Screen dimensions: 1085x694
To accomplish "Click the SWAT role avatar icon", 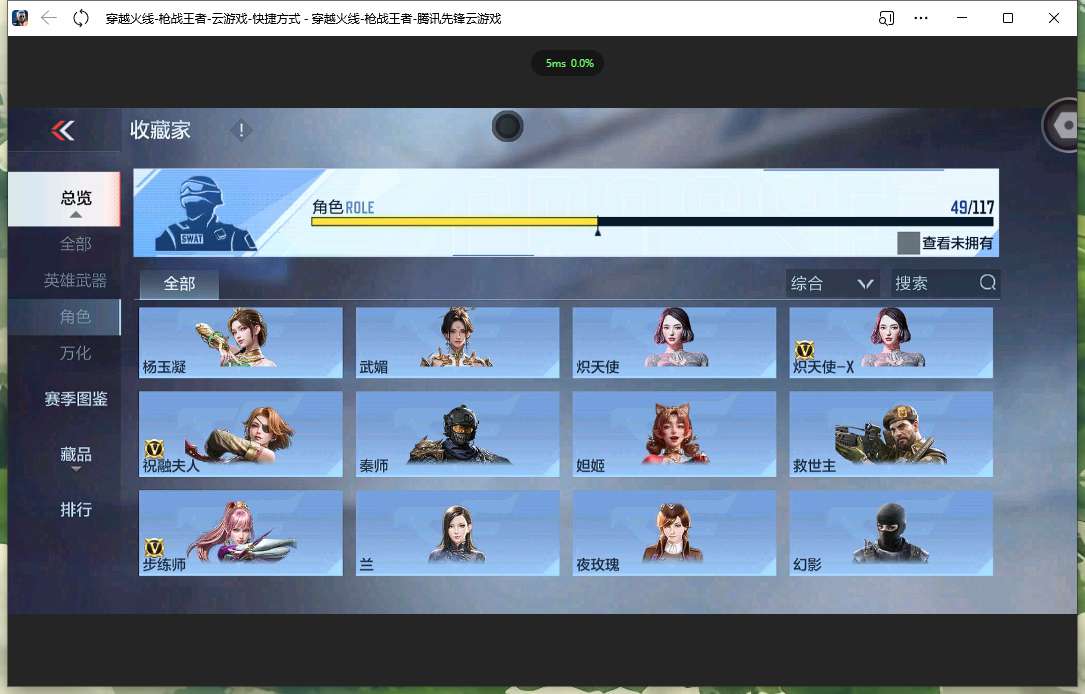I will click(206, 213).
